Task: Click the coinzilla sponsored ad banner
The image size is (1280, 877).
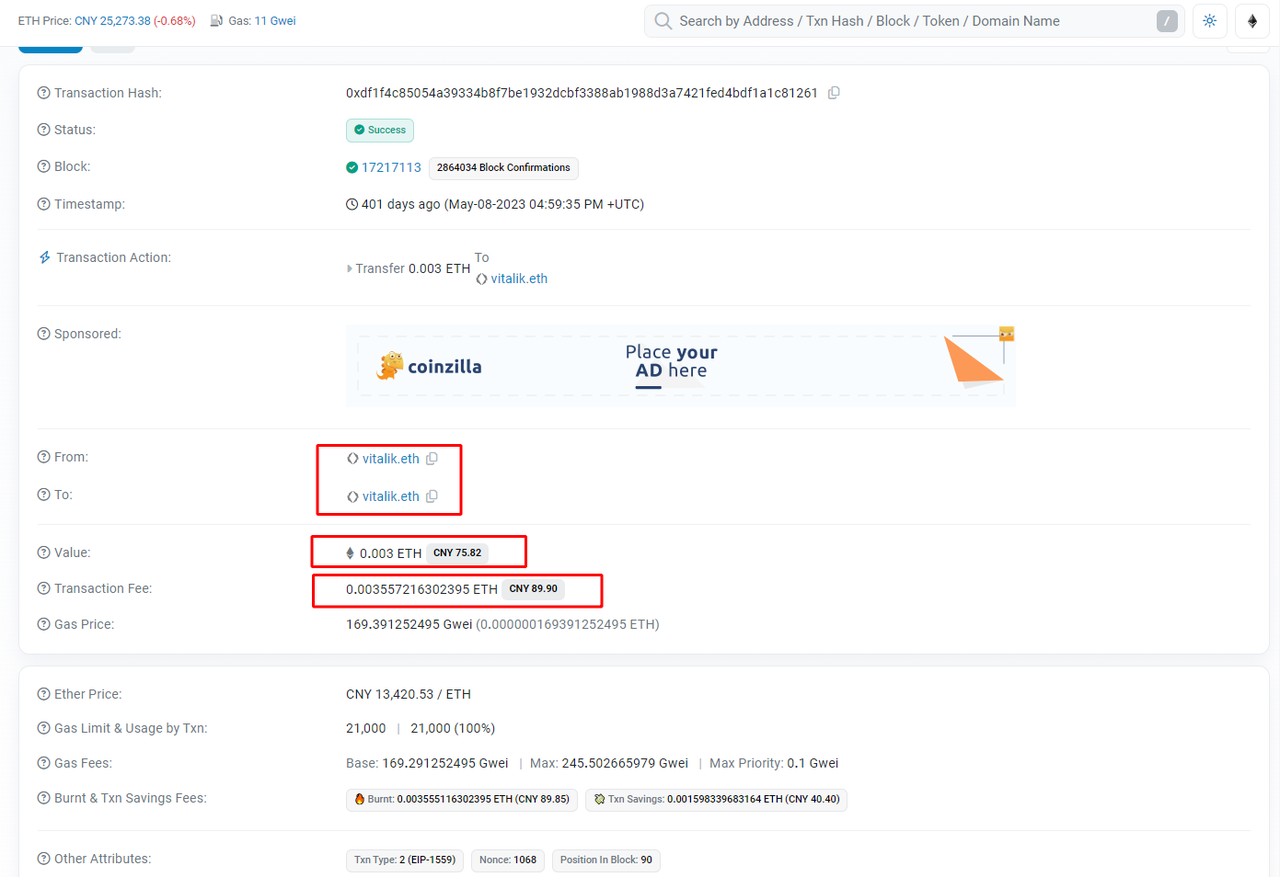Action: pos(680,366)
